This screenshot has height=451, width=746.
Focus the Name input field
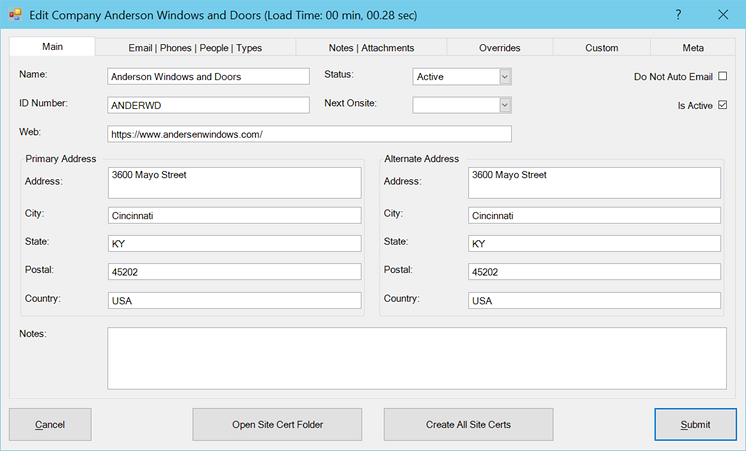click(x=208, y=77)
